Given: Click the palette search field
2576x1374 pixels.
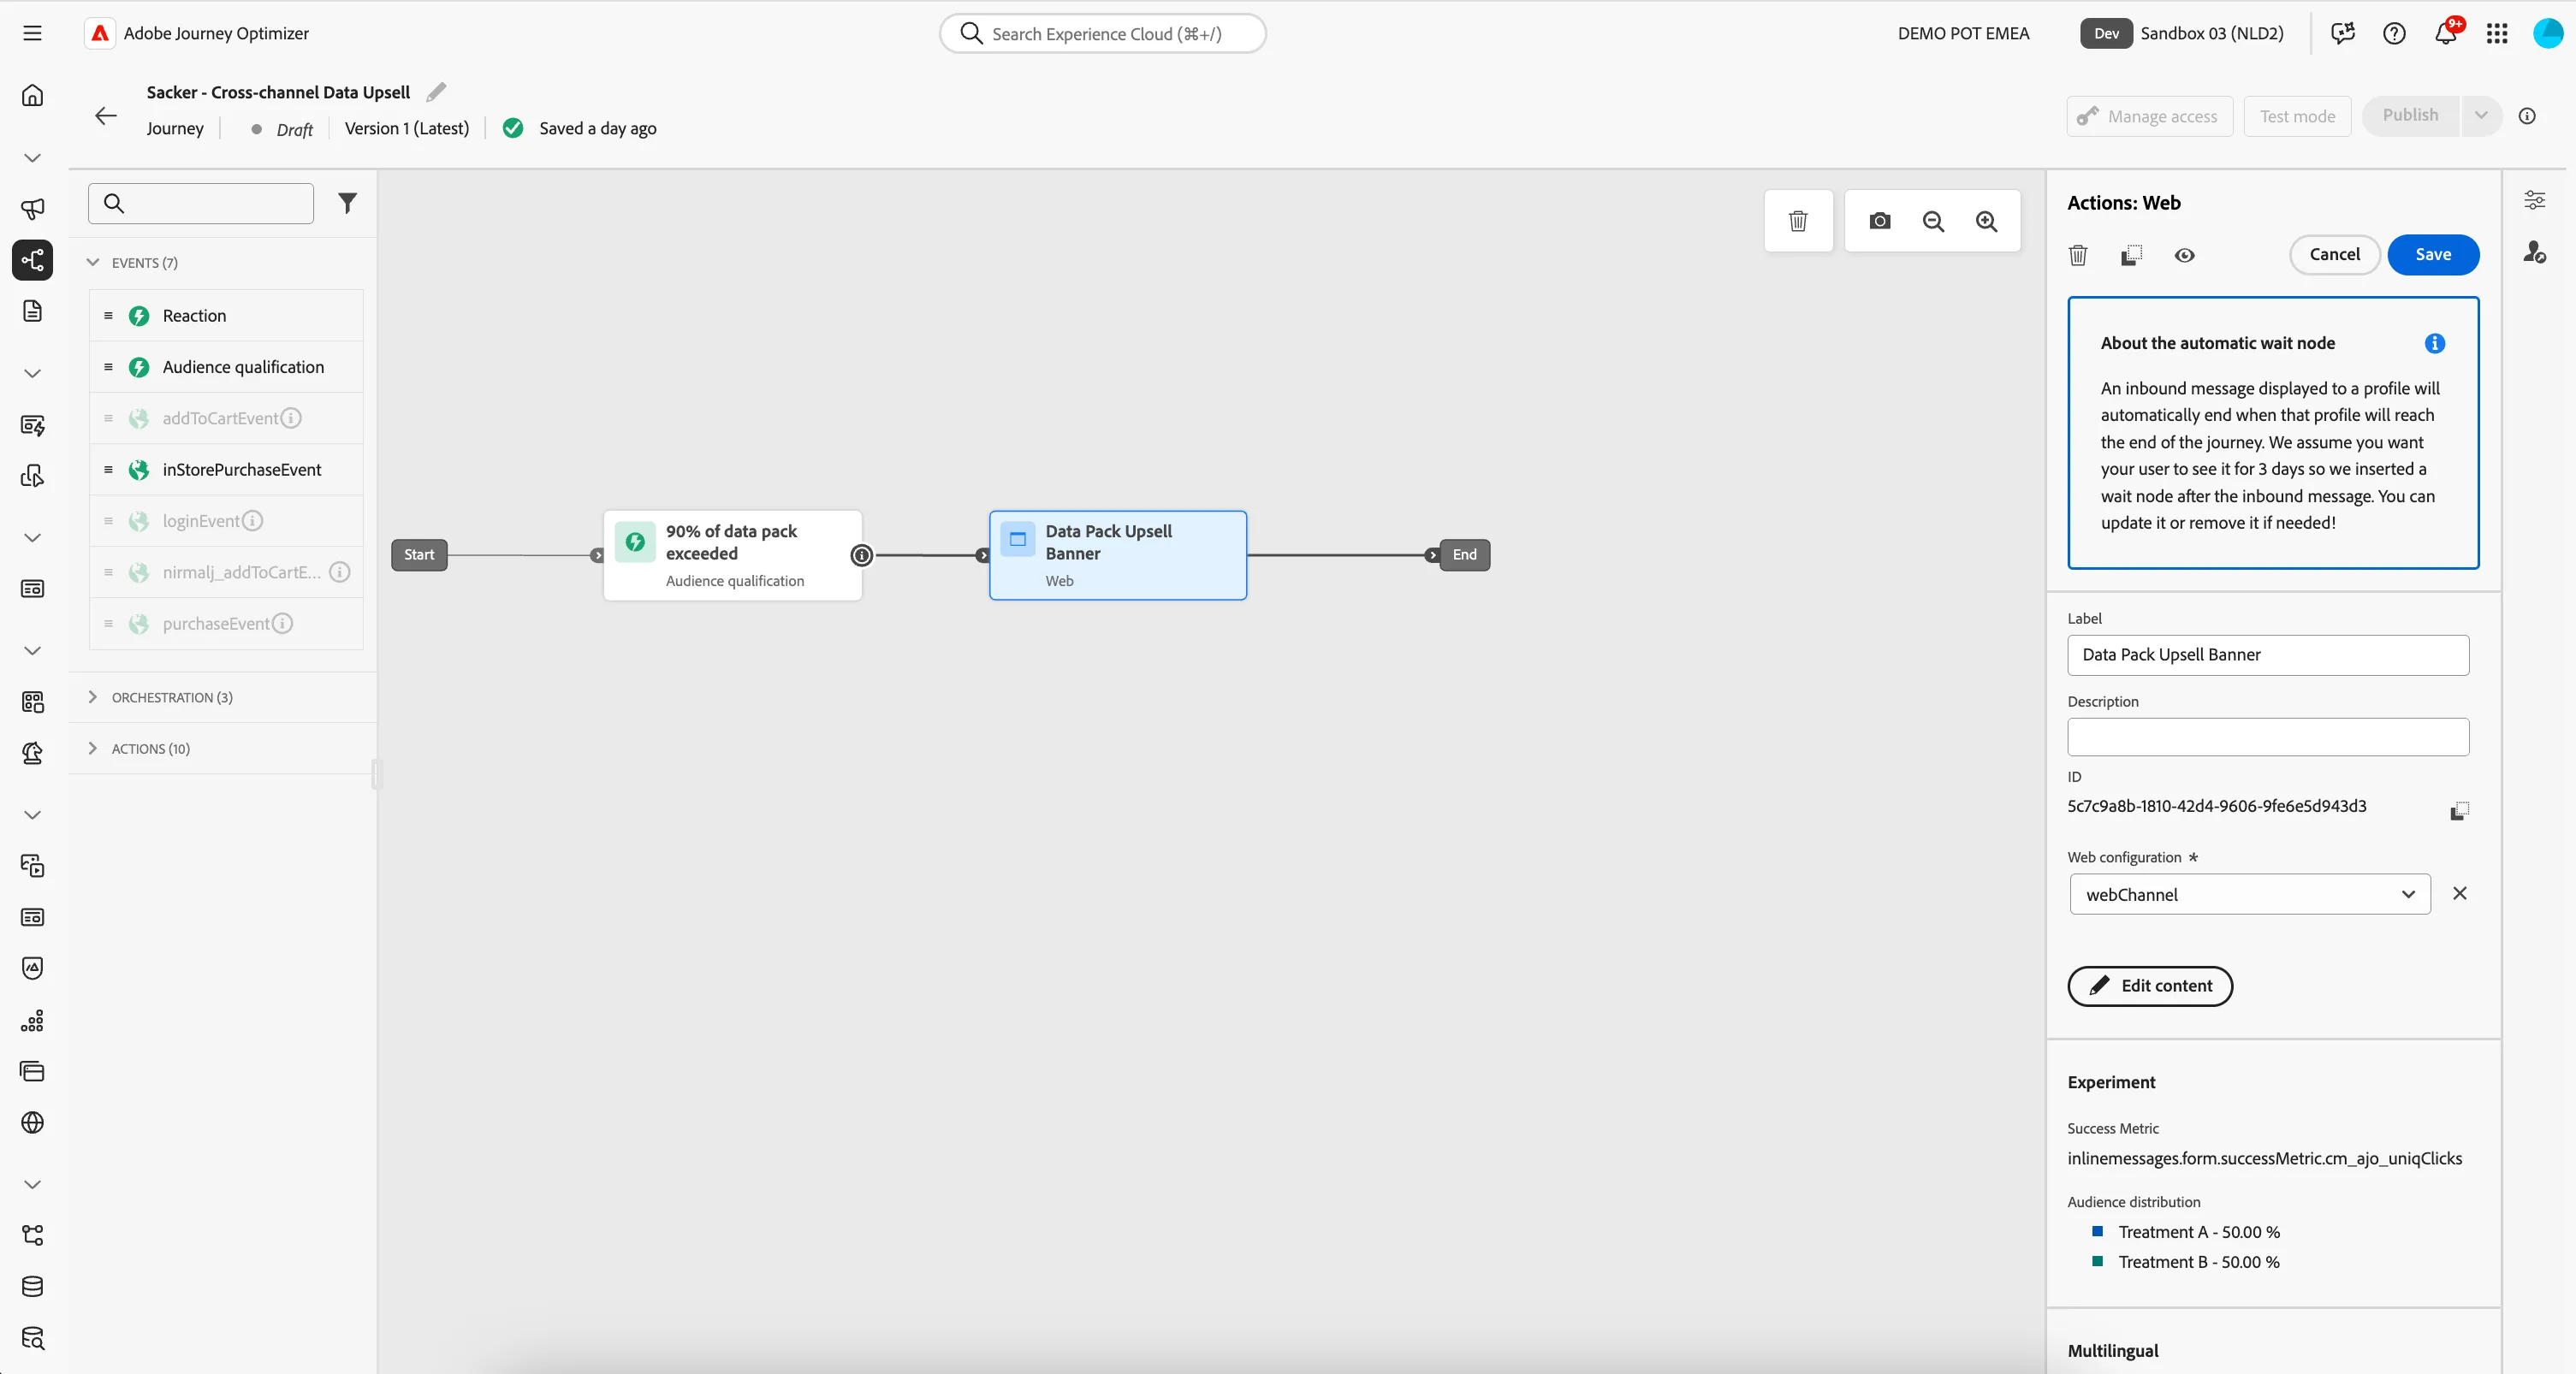Looking at the screenshot, I should (201, 203).
